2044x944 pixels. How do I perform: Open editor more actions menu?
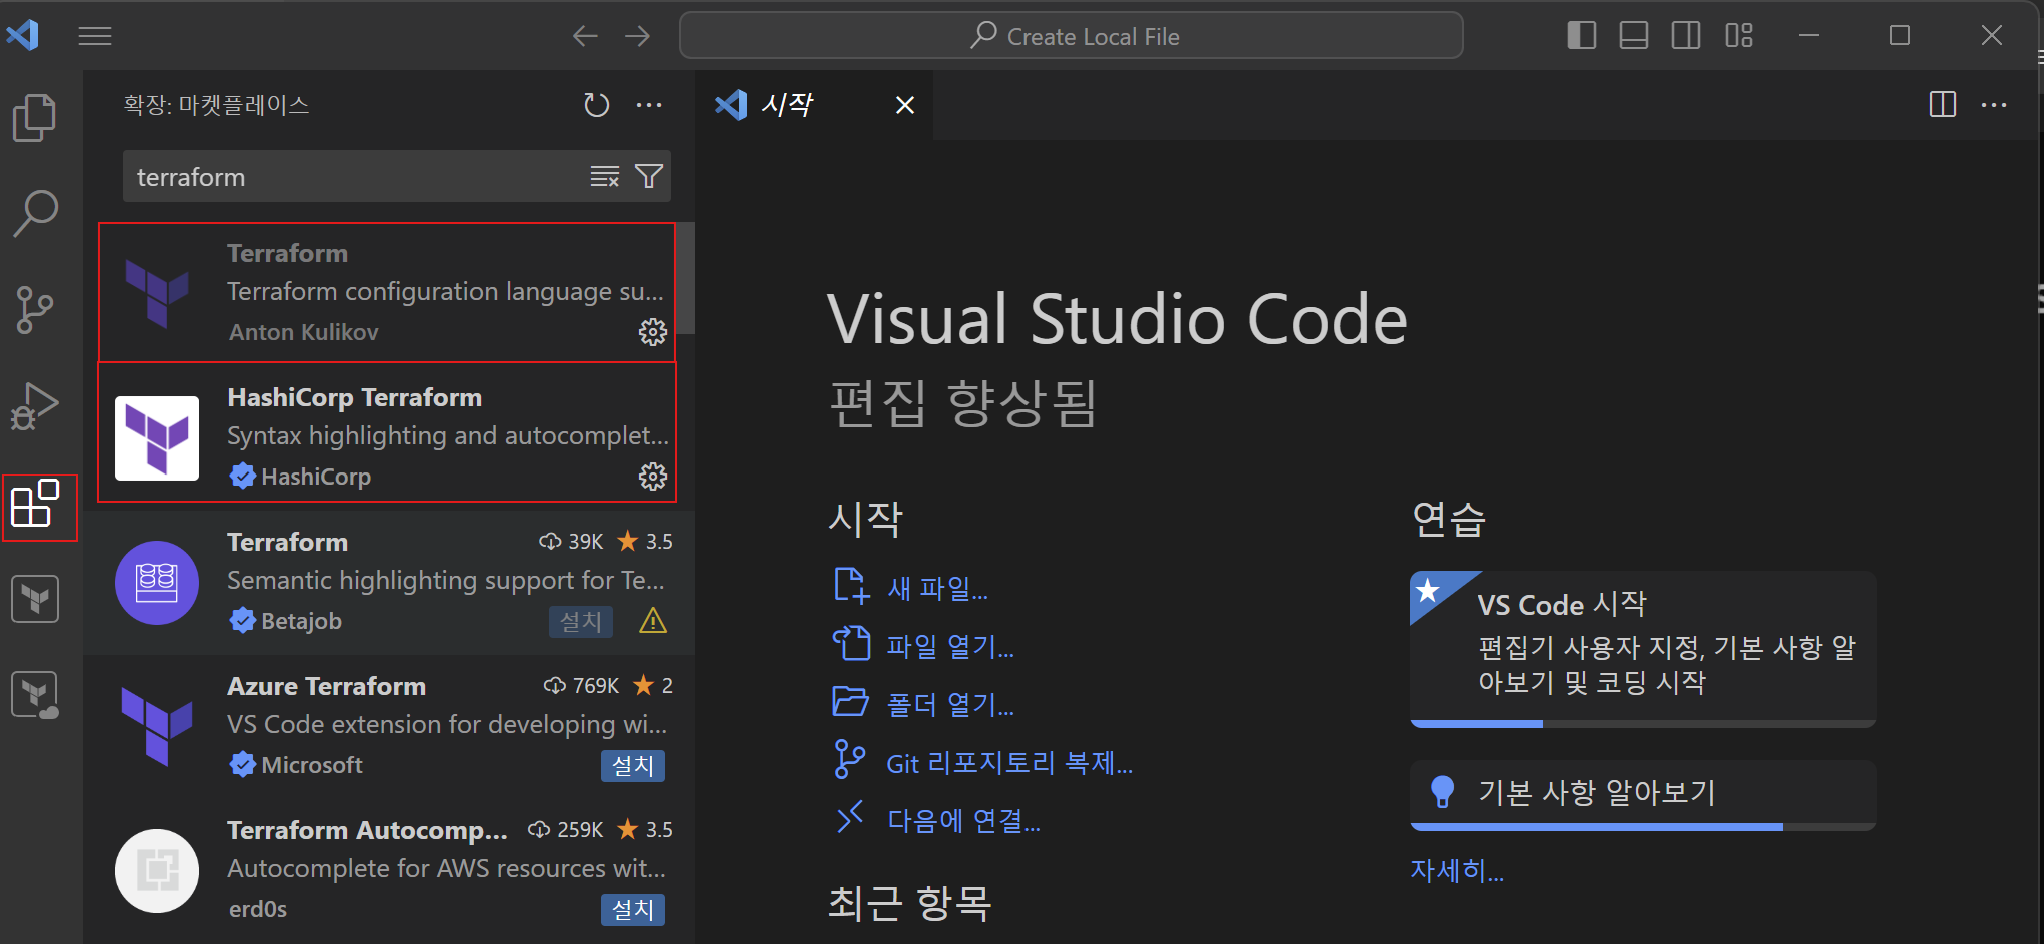tap(1994, 105)
